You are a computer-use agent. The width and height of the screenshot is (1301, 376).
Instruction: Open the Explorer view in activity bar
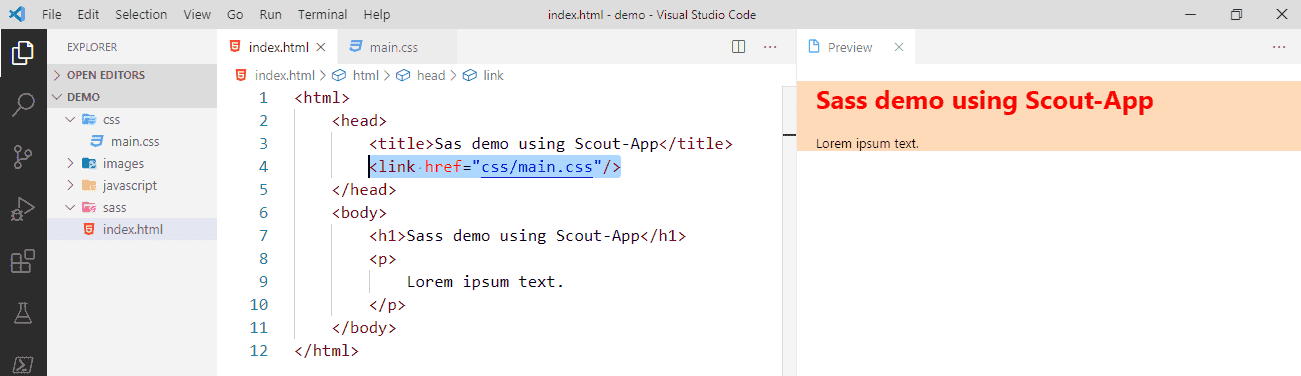(x=23, y=53)
